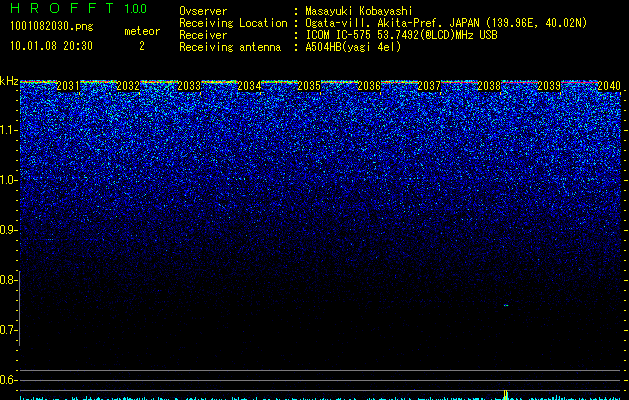
Task: Click the 2037 time marker
Action: coord(429,86)
